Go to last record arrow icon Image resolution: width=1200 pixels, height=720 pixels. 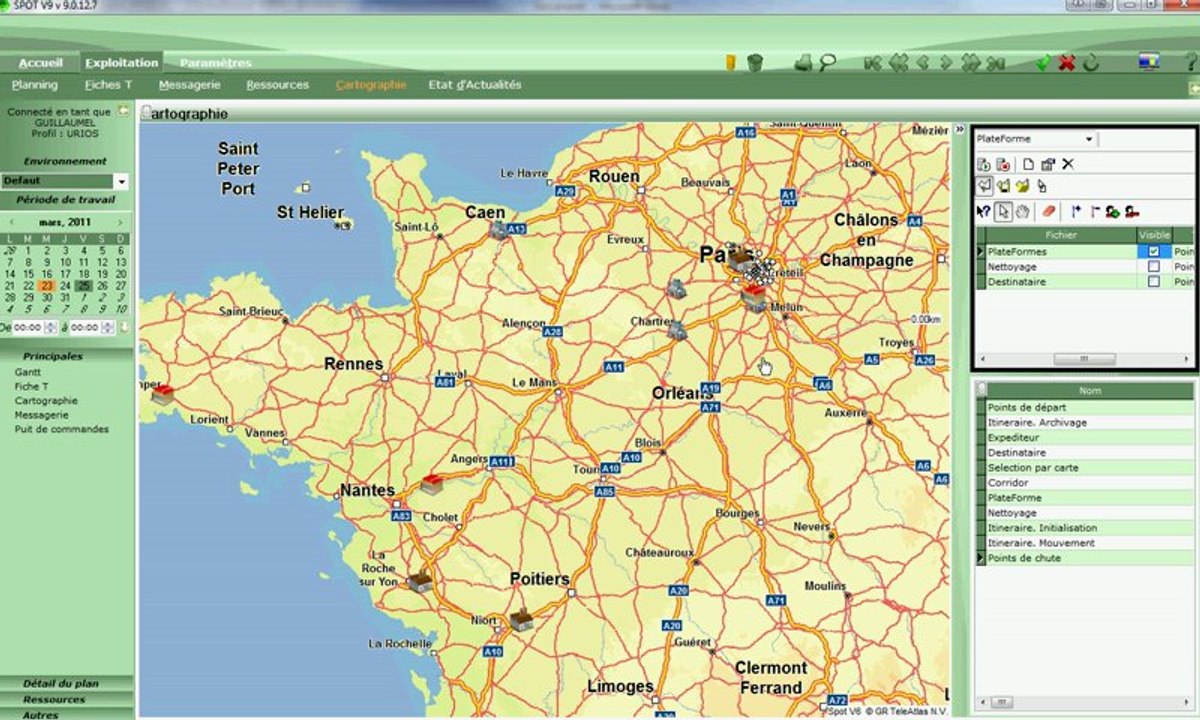pyautogui.click(x=995, y=62)
